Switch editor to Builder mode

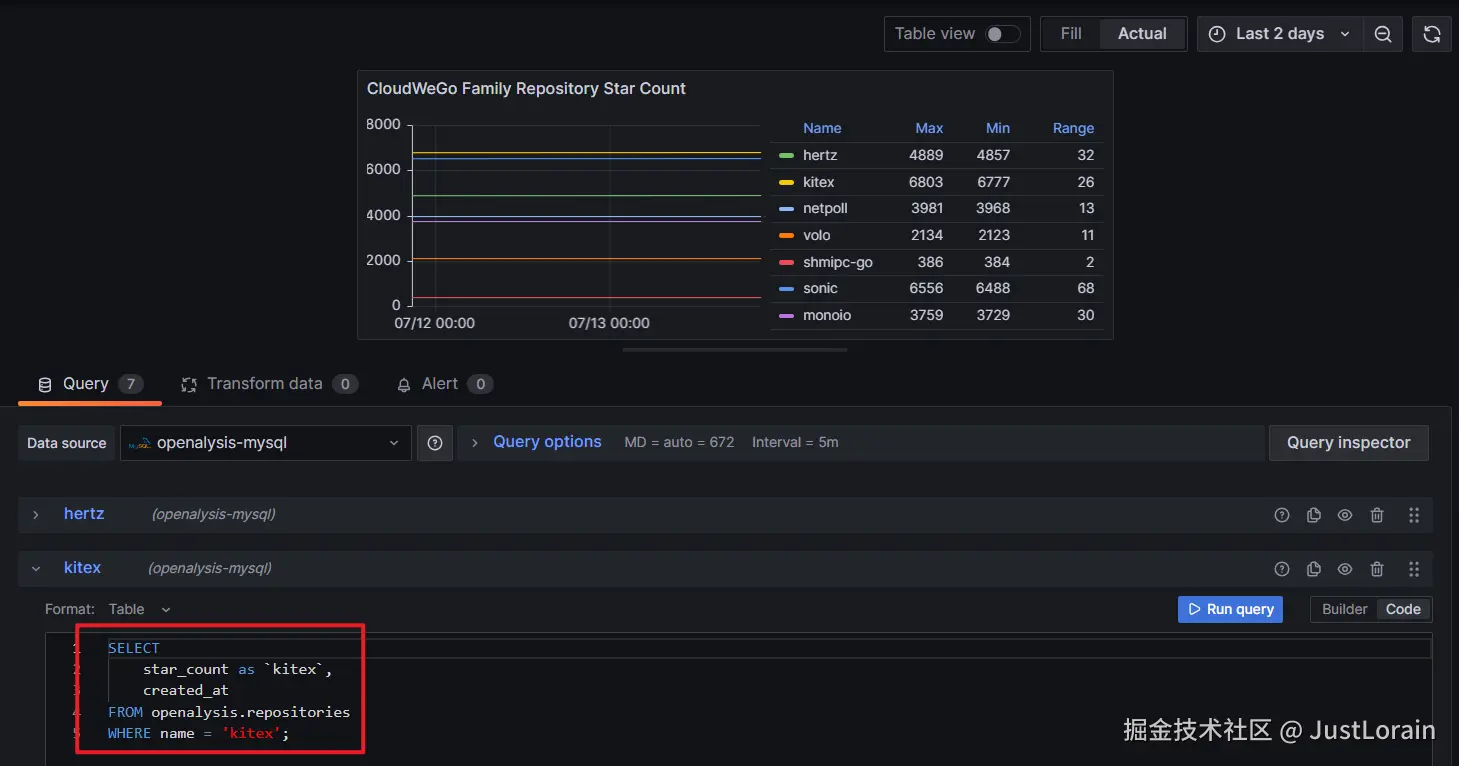(x=1344, y=609)
